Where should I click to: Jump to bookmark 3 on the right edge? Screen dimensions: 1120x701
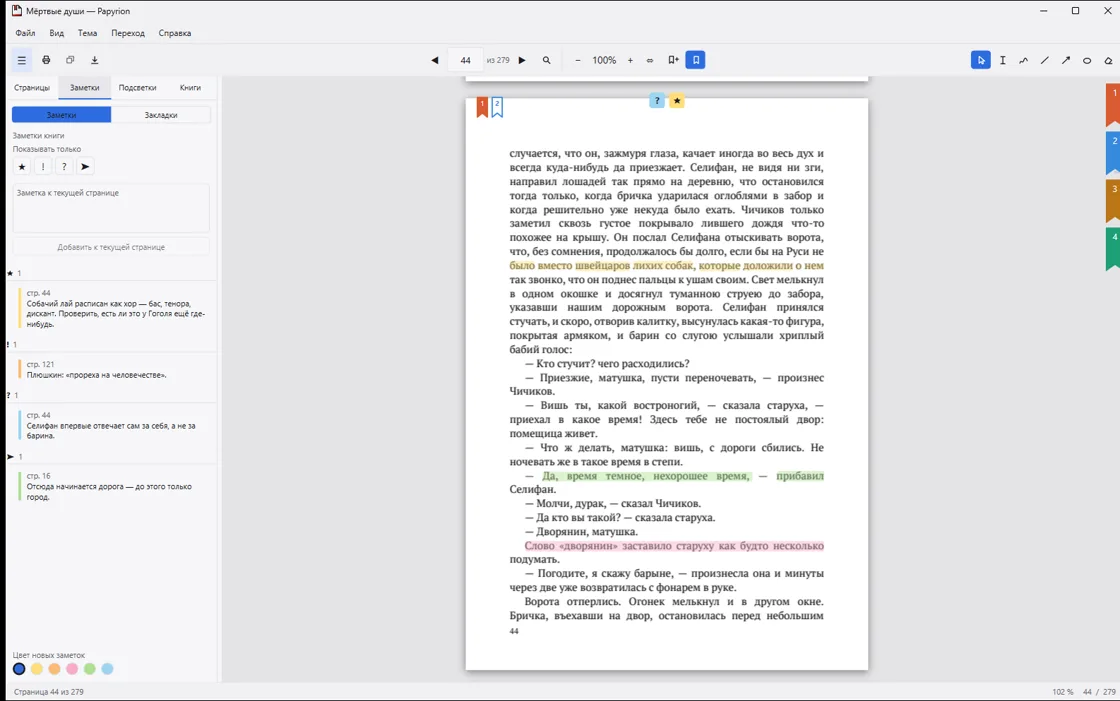click(1113, 200)
